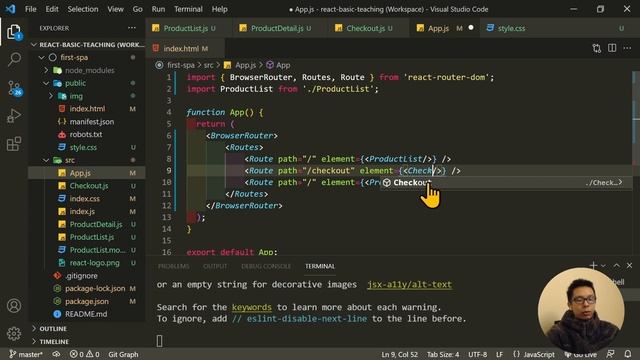Expand the Outline section

tap(87, 329)
